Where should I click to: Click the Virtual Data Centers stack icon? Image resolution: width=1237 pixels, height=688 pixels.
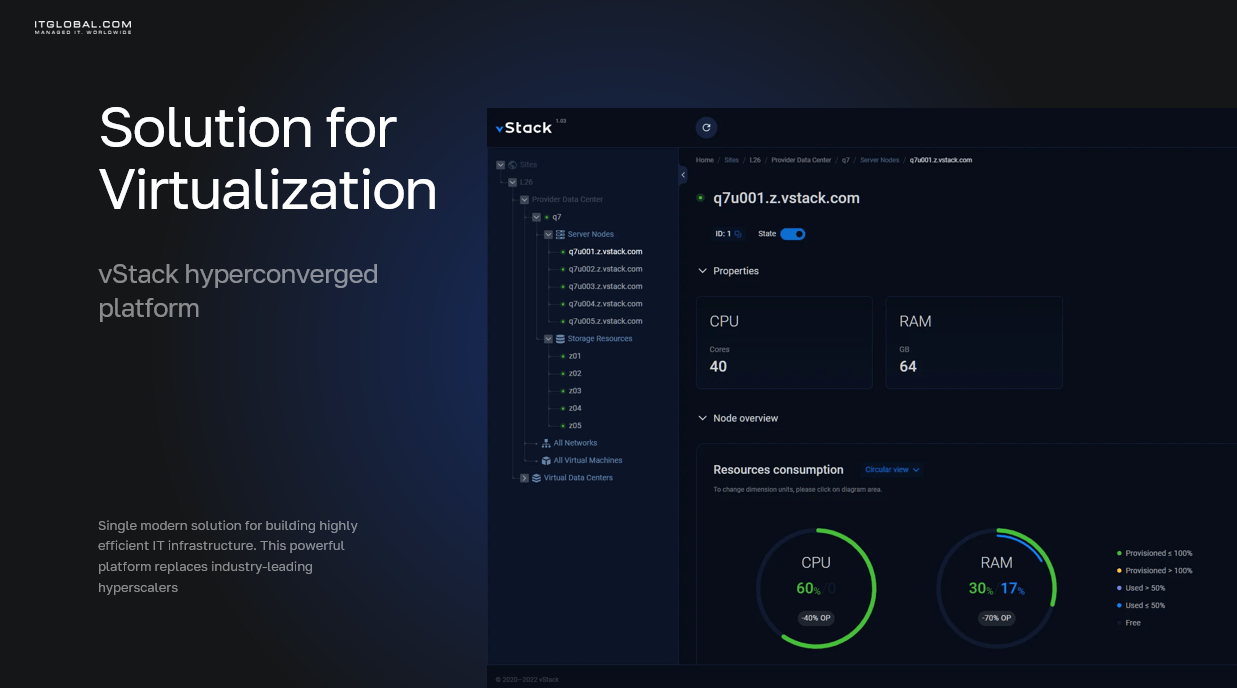pyautogui.click(x=536, y=478)
